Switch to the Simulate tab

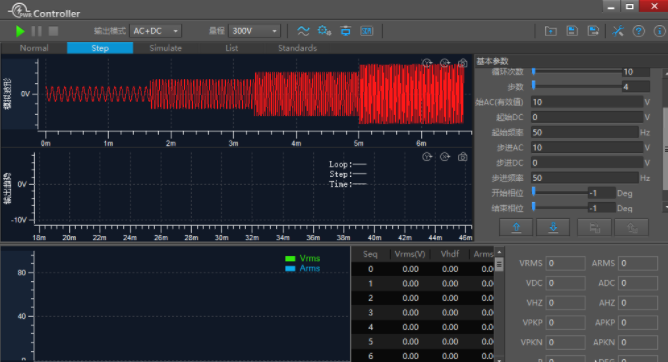(165, 48)
